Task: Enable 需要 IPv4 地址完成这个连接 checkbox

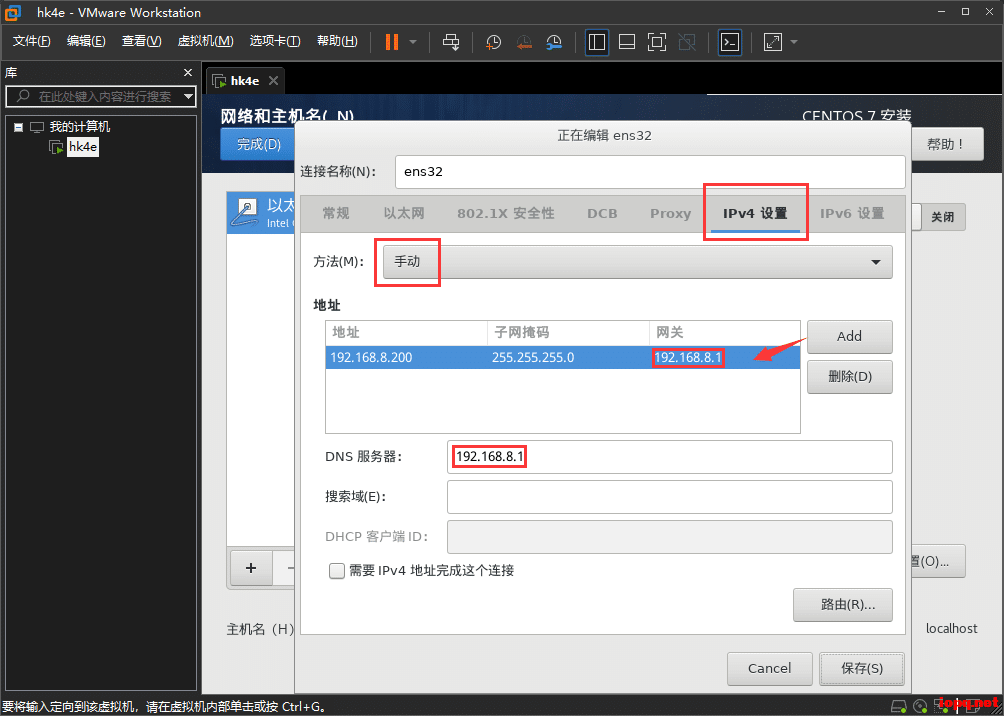Action: tap(337, 570)
